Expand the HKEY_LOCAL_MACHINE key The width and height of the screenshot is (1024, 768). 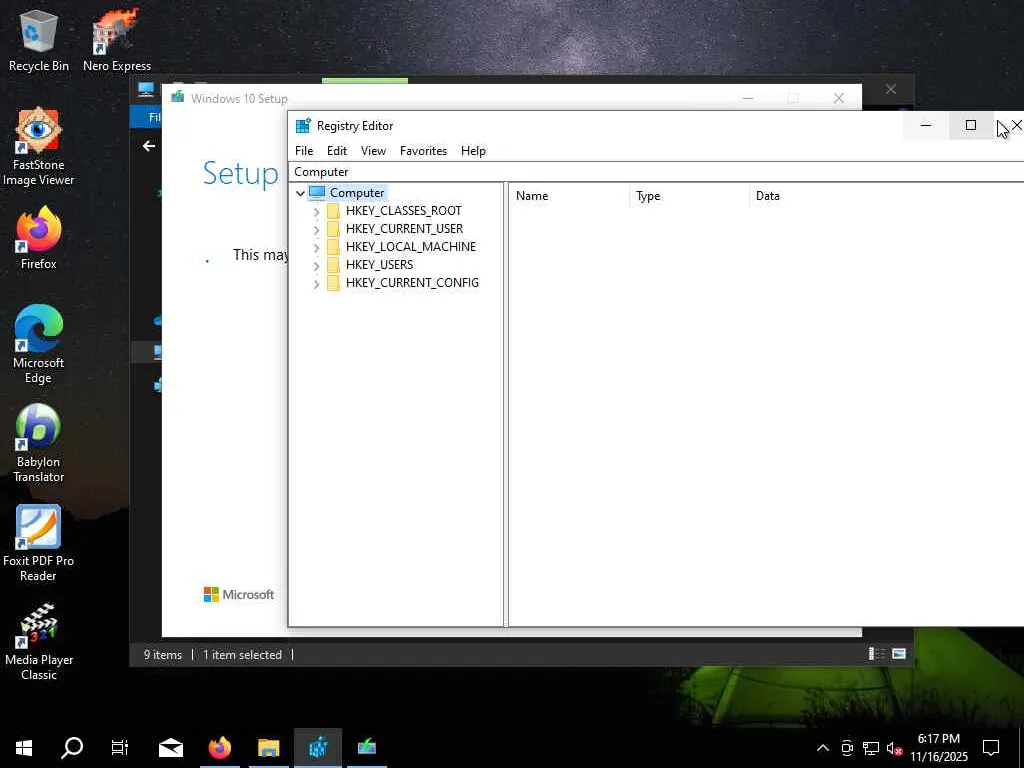coord(317,248)
